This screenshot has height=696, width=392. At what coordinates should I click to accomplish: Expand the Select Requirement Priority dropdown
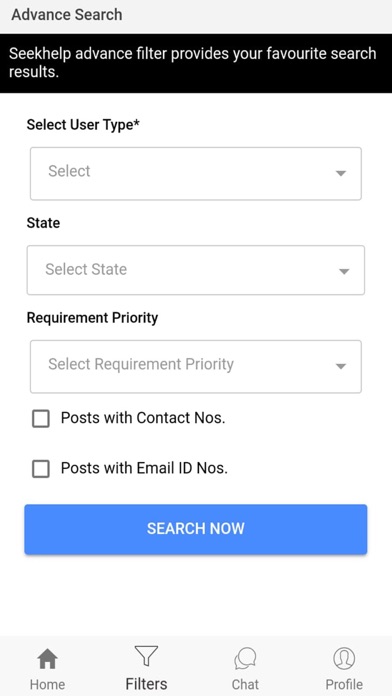[196, 367]
